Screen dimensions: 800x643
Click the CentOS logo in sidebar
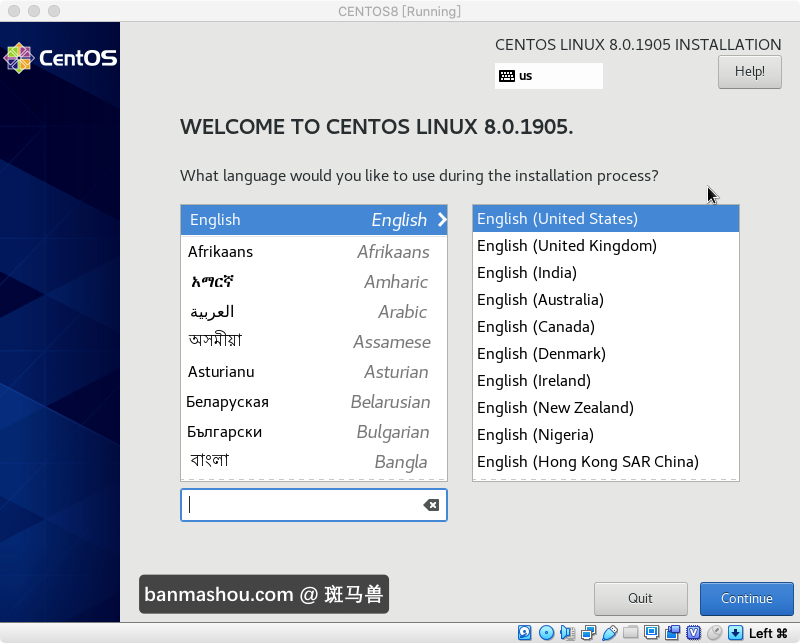click(x=60, y=58)
